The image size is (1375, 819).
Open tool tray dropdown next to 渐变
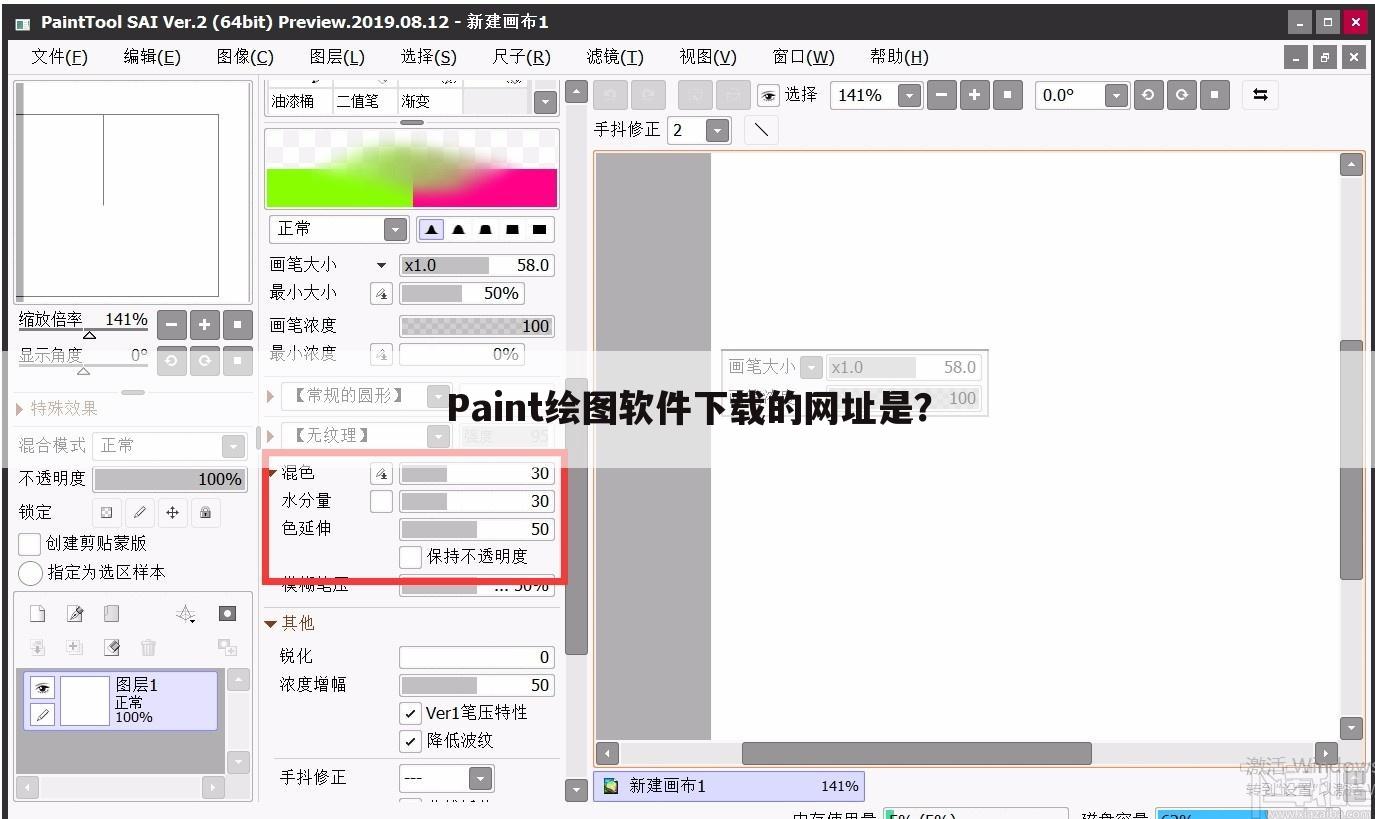545,101
